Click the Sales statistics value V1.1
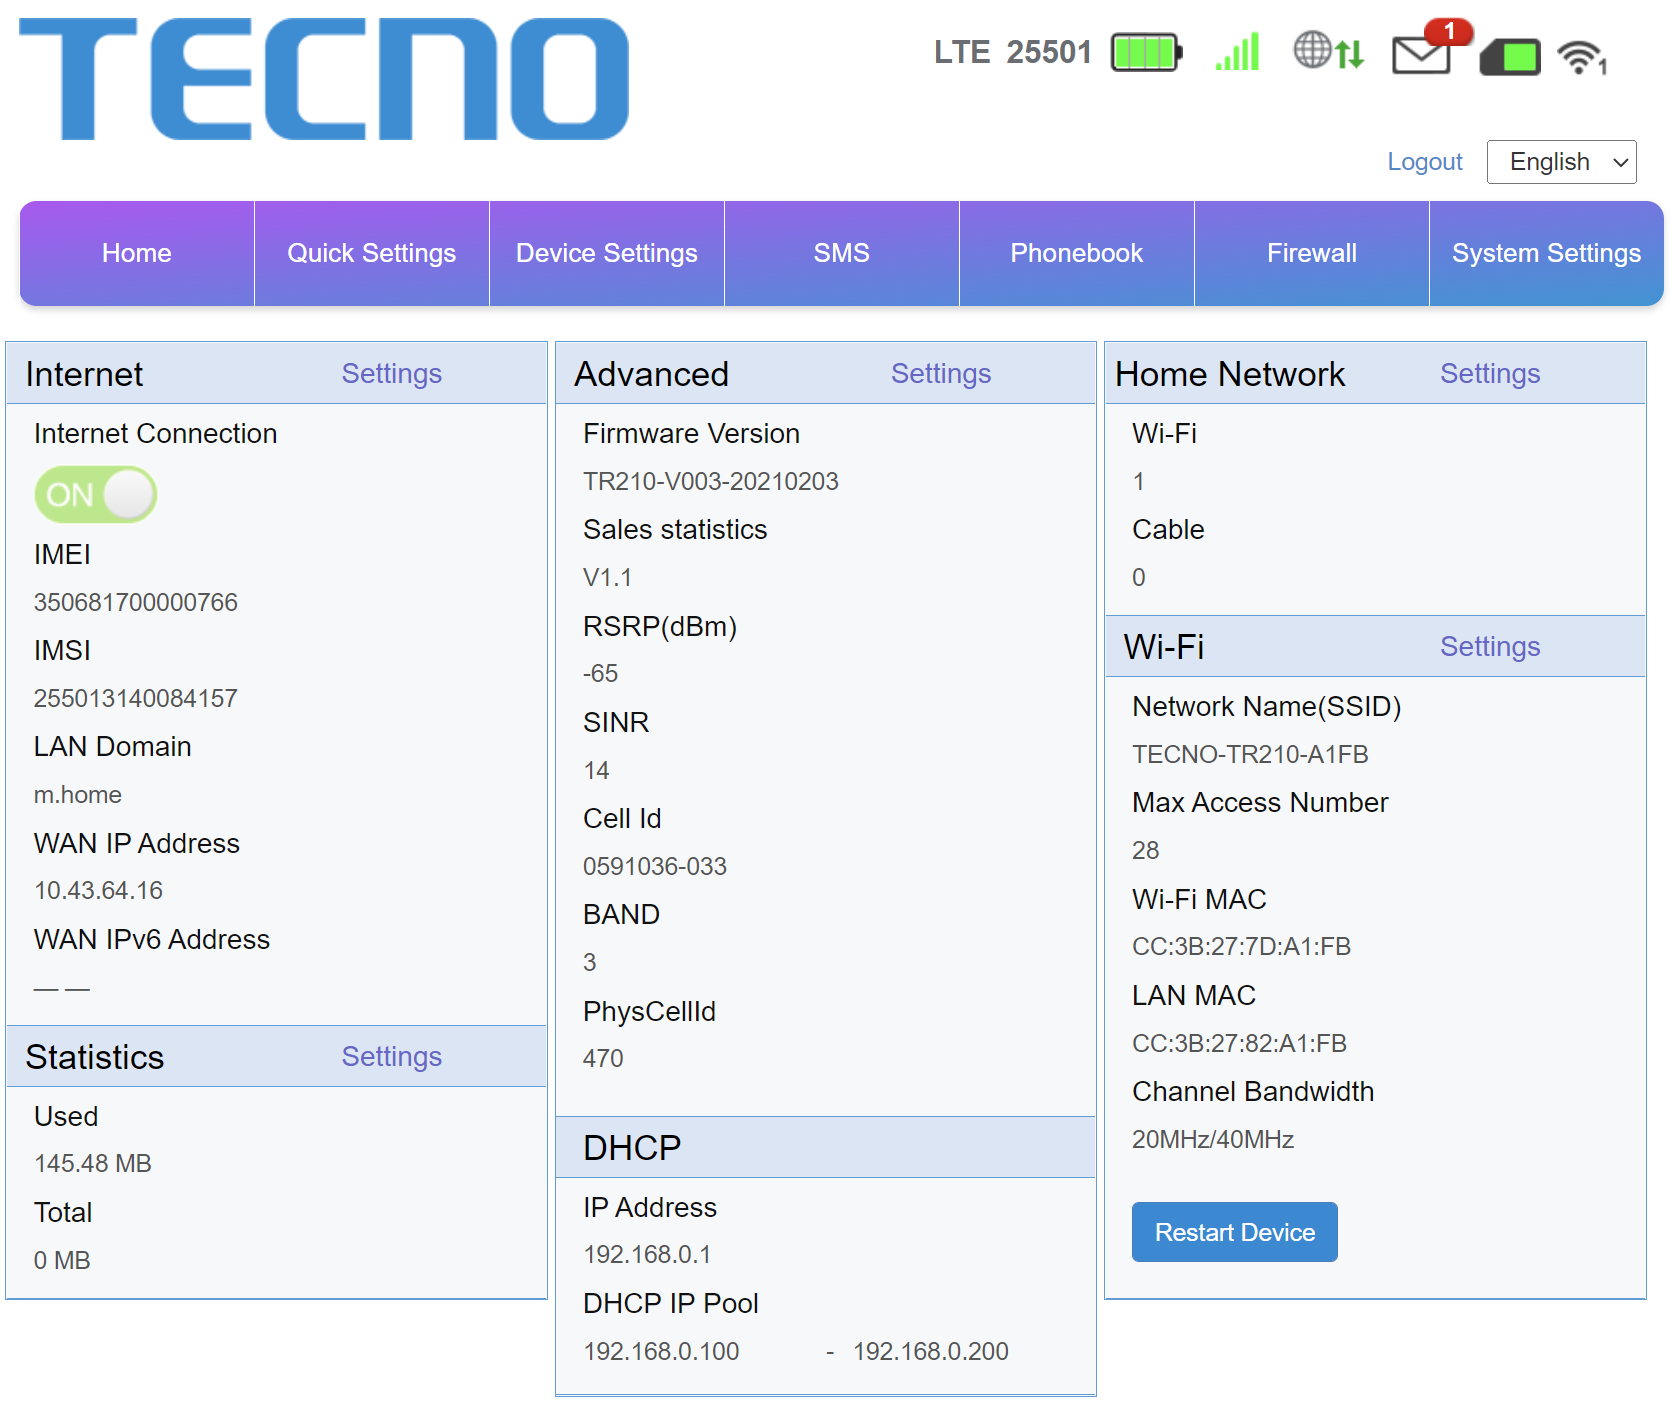 point(608,578)
